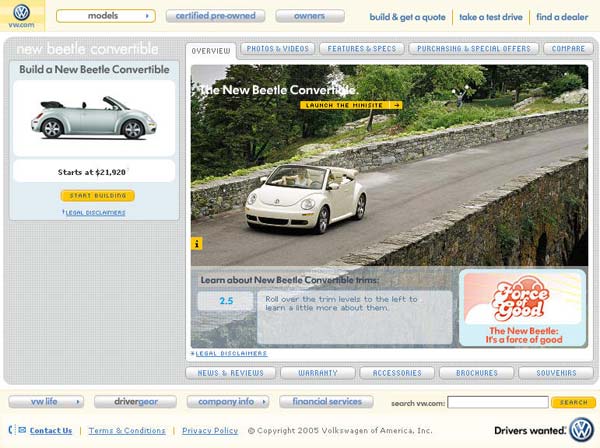Open the models dropdown menu
This screenshot has width=600, height=448.
(x=106, y=16)
